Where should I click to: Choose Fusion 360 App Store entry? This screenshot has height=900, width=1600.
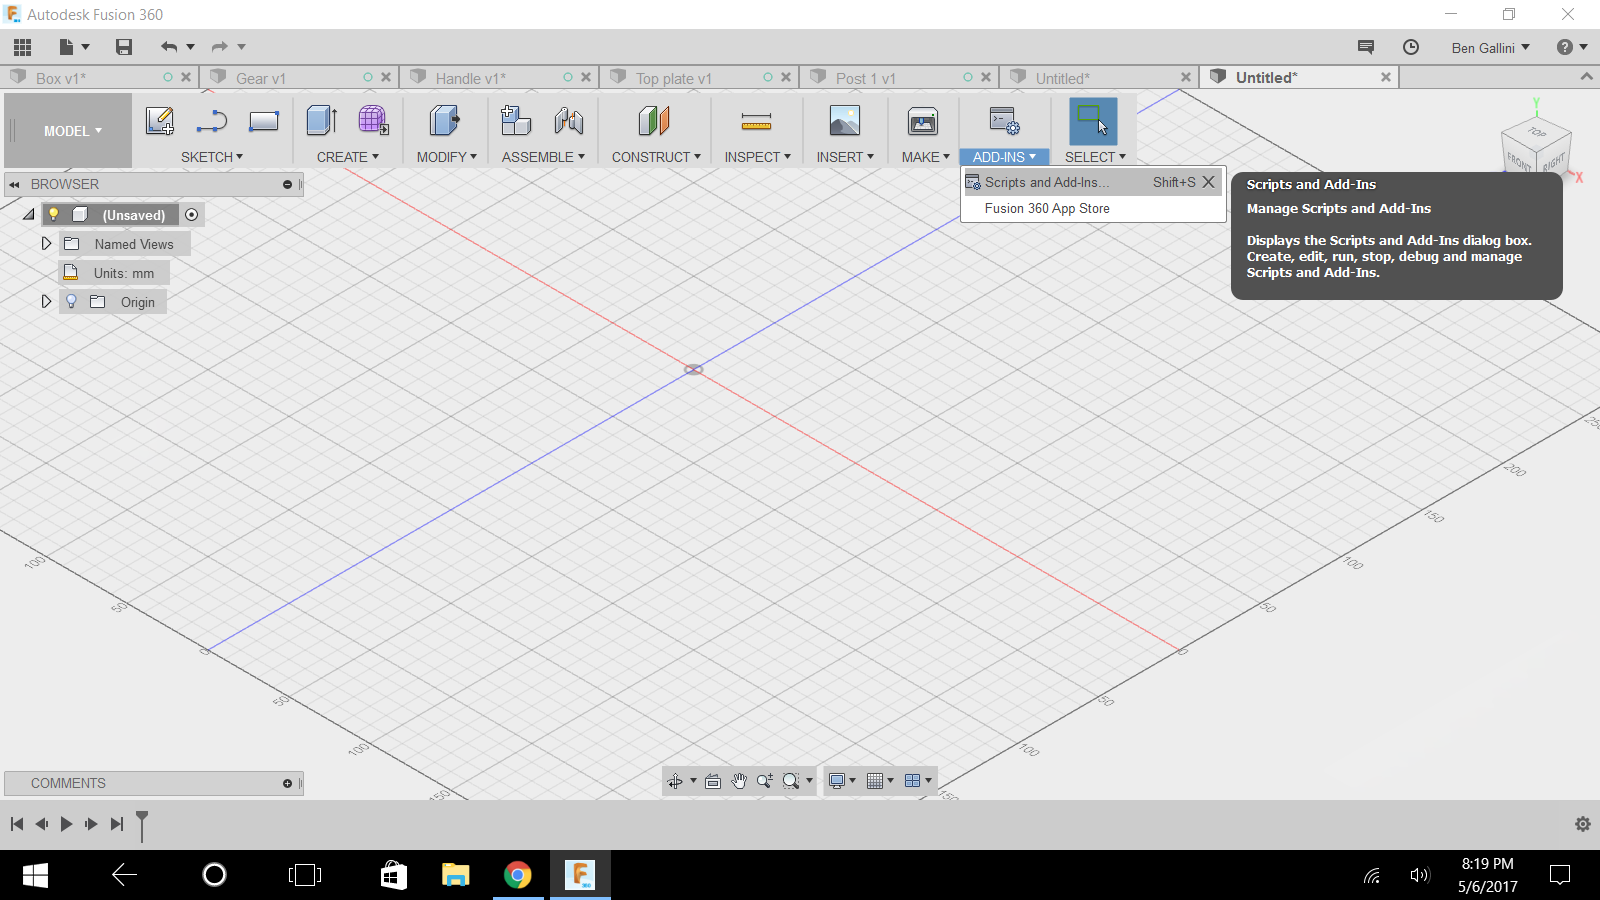point(1092,208)
